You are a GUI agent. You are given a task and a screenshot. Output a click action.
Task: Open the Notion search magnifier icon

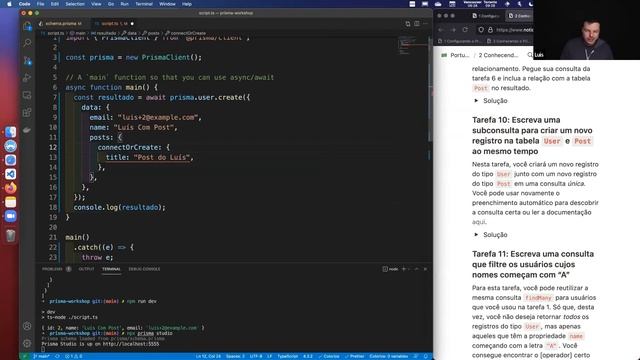pos(529,55)
